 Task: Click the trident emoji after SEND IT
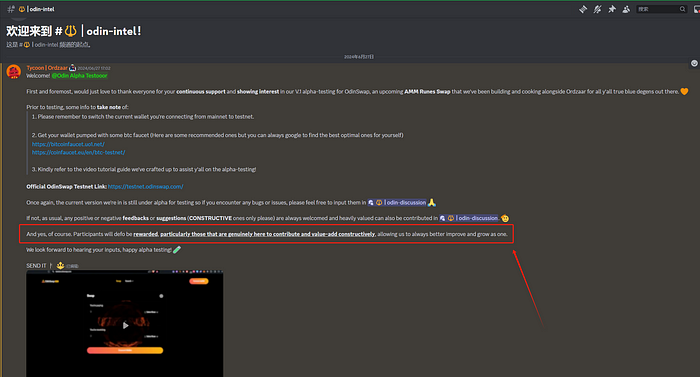(x=60, y=265)
